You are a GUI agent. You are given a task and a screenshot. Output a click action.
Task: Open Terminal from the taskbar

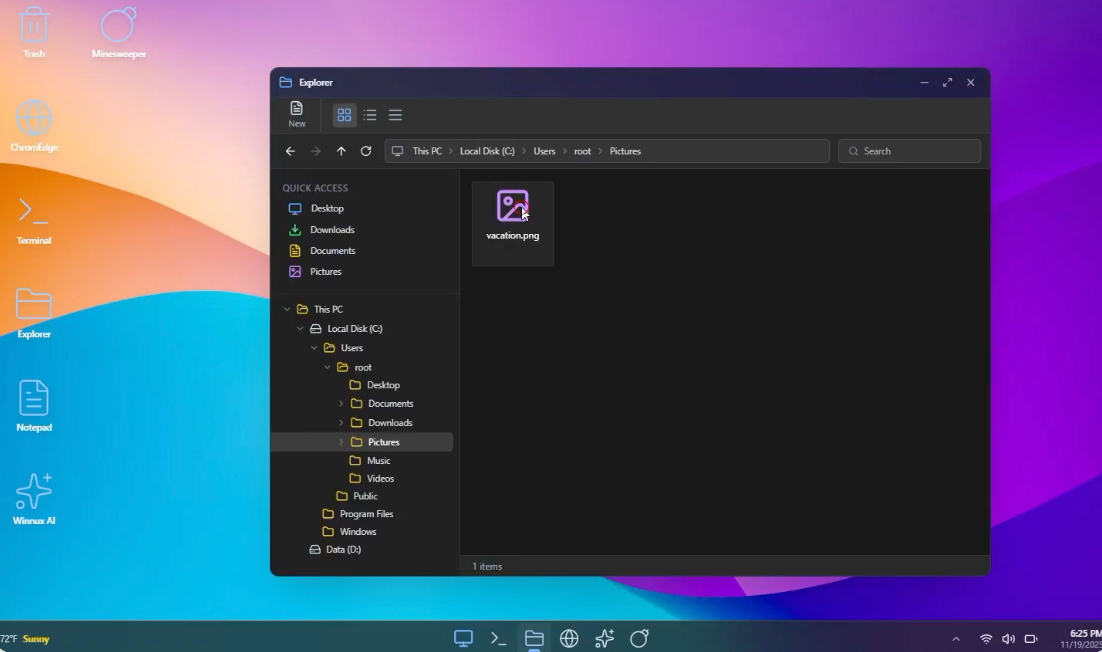(498, 638)
